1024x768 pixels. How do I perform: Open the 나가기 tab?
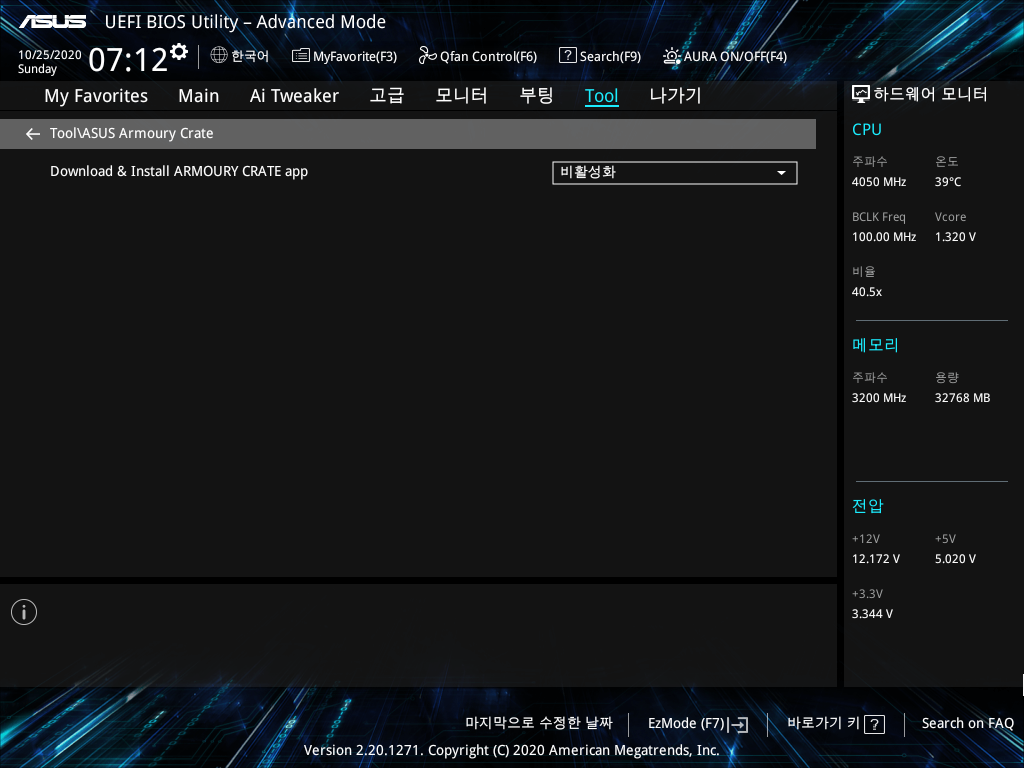(675, 95)
